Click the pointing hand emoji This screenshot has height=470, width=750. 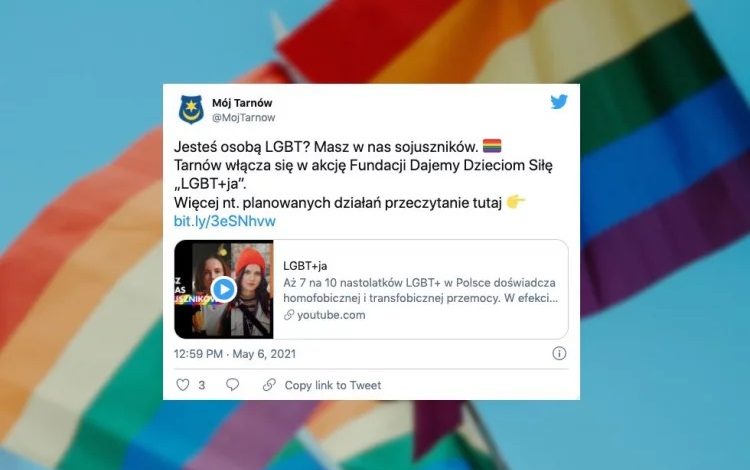(x=516, y=202)
